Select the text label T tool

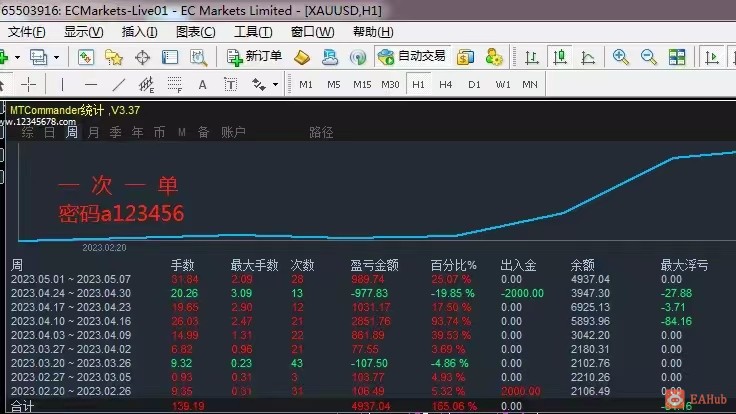click(x=230, y=84)
